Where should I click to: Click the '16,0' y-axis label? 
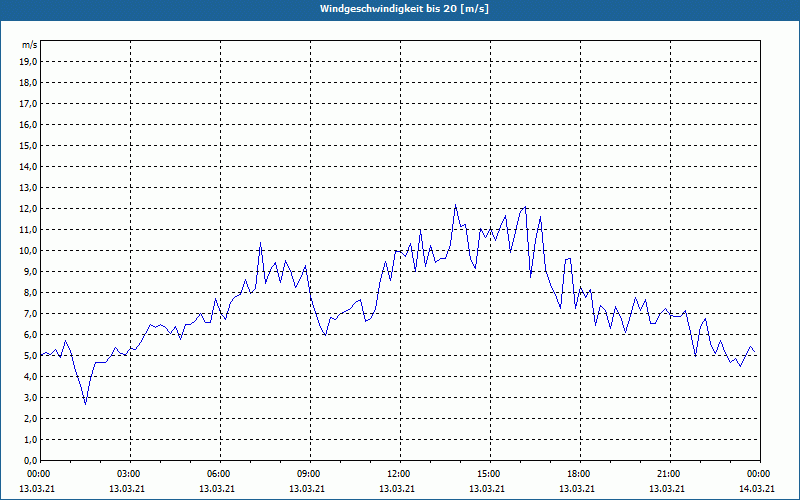click(x=28, y=124)
